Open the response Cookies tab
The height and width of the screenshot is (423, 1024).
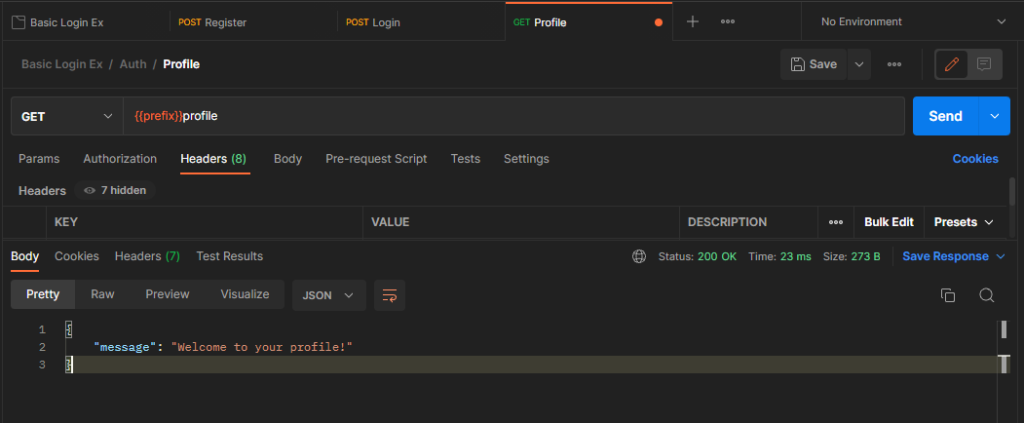76,257
